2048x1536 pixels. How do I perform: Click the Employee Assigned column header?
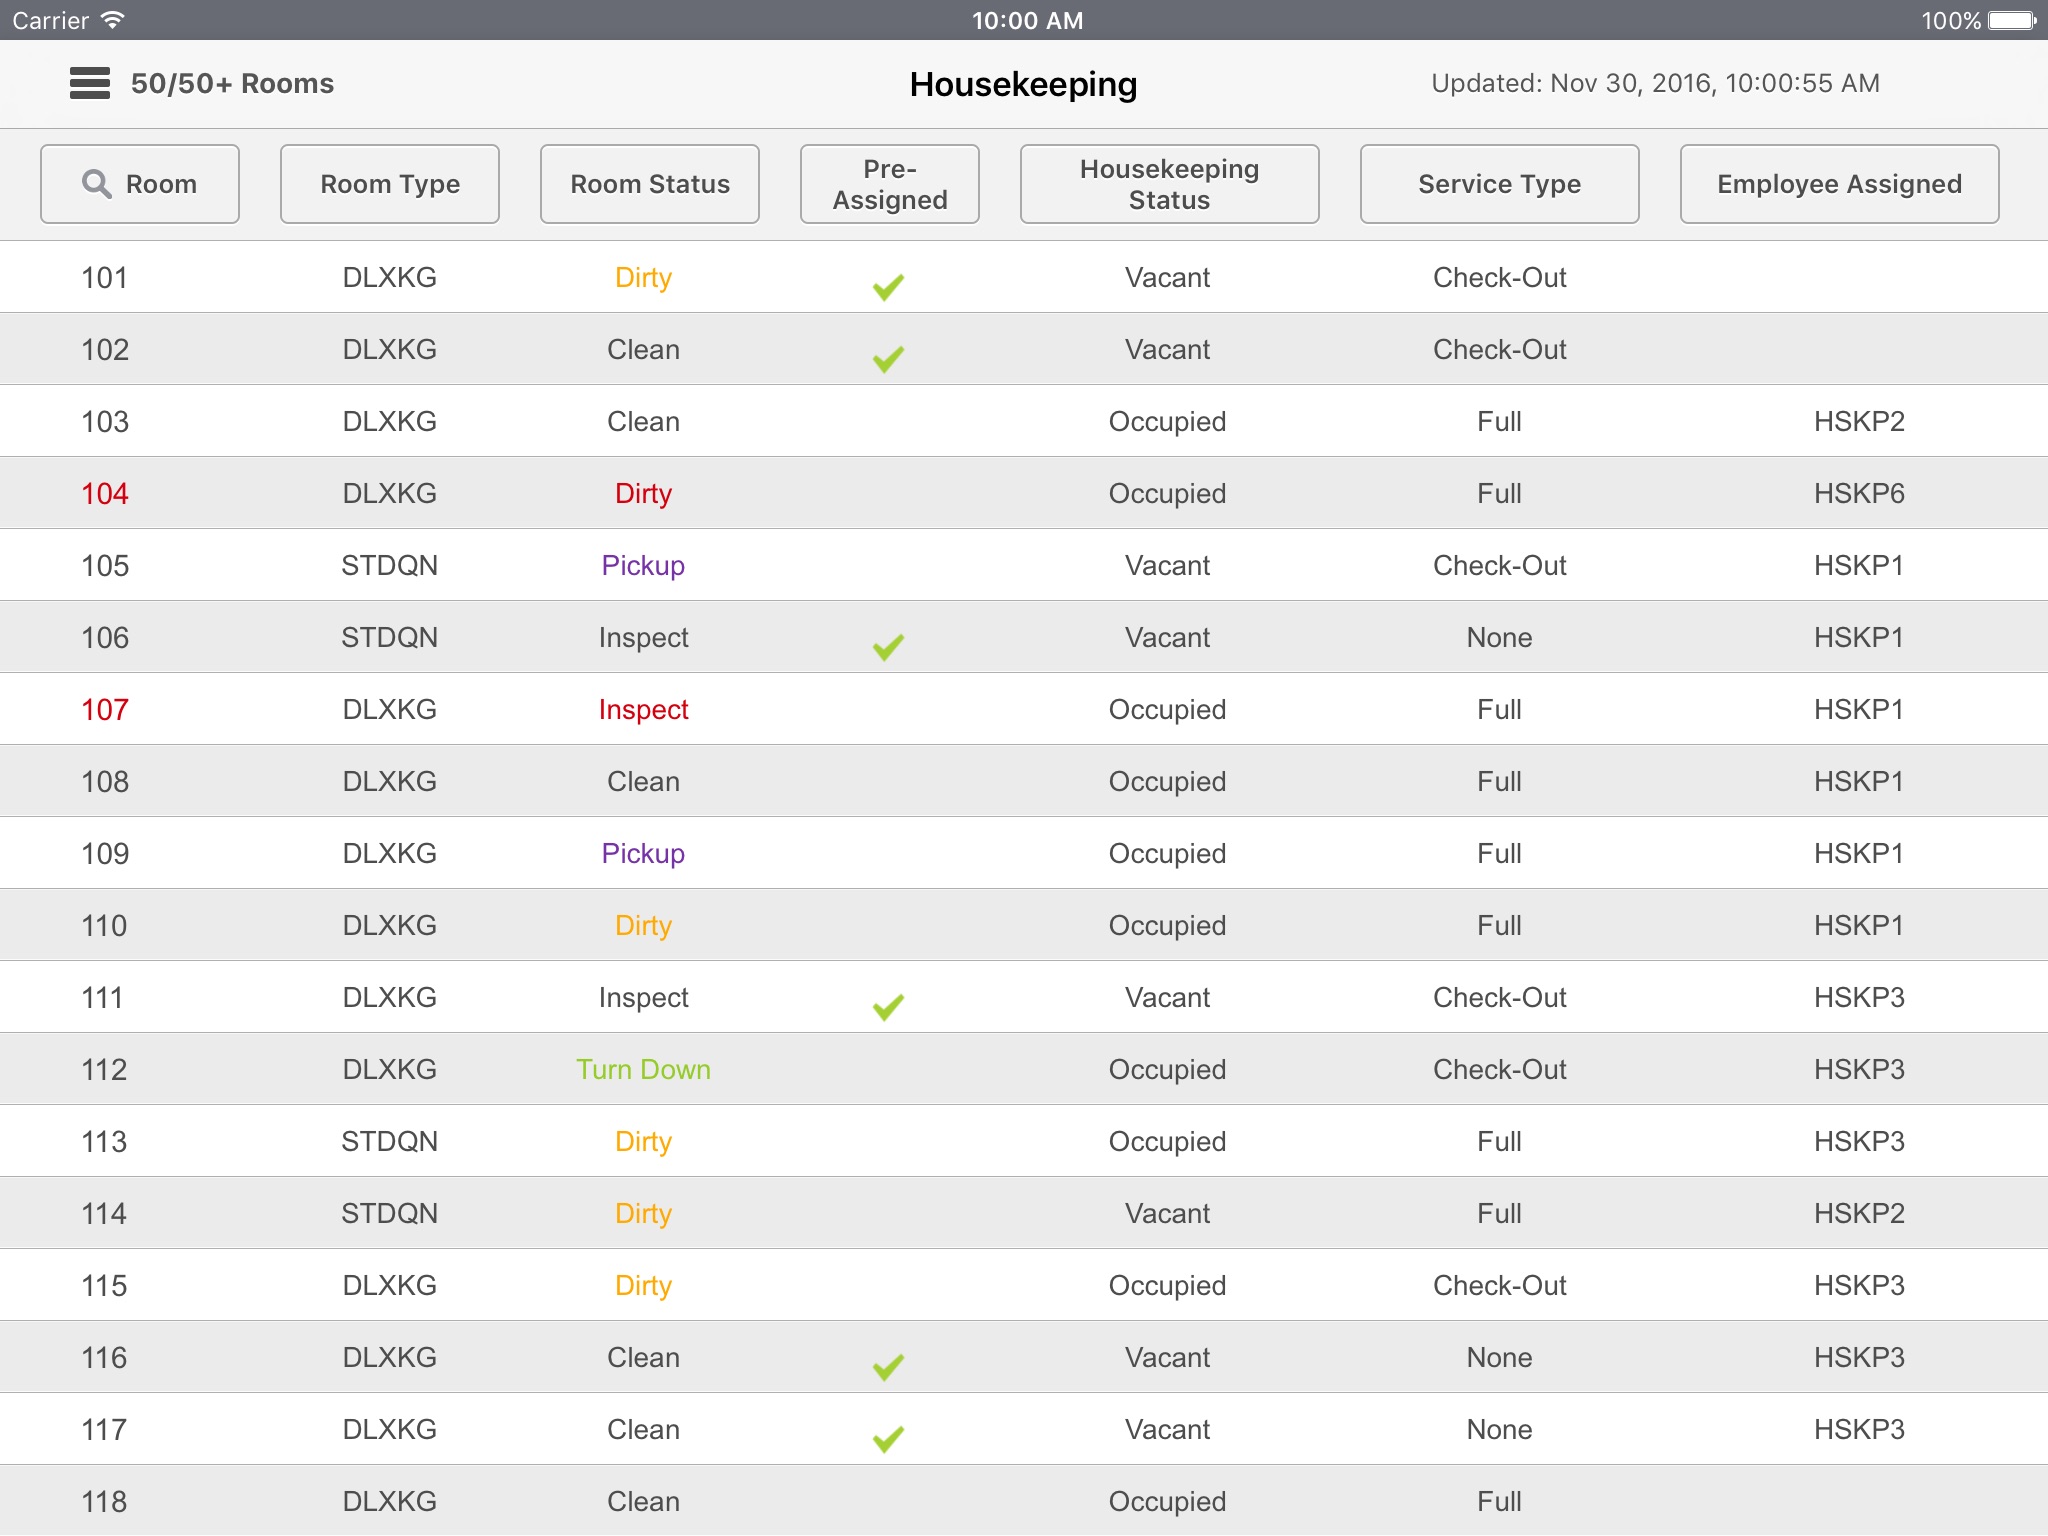[x=1838, y=182]
